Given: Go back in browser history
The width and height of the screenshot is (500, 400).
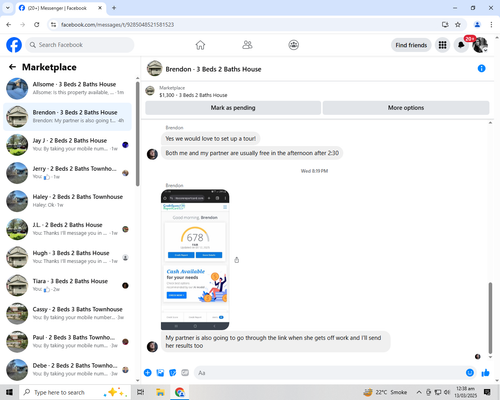Looking at the screenshot, I should tap(9, 25).
